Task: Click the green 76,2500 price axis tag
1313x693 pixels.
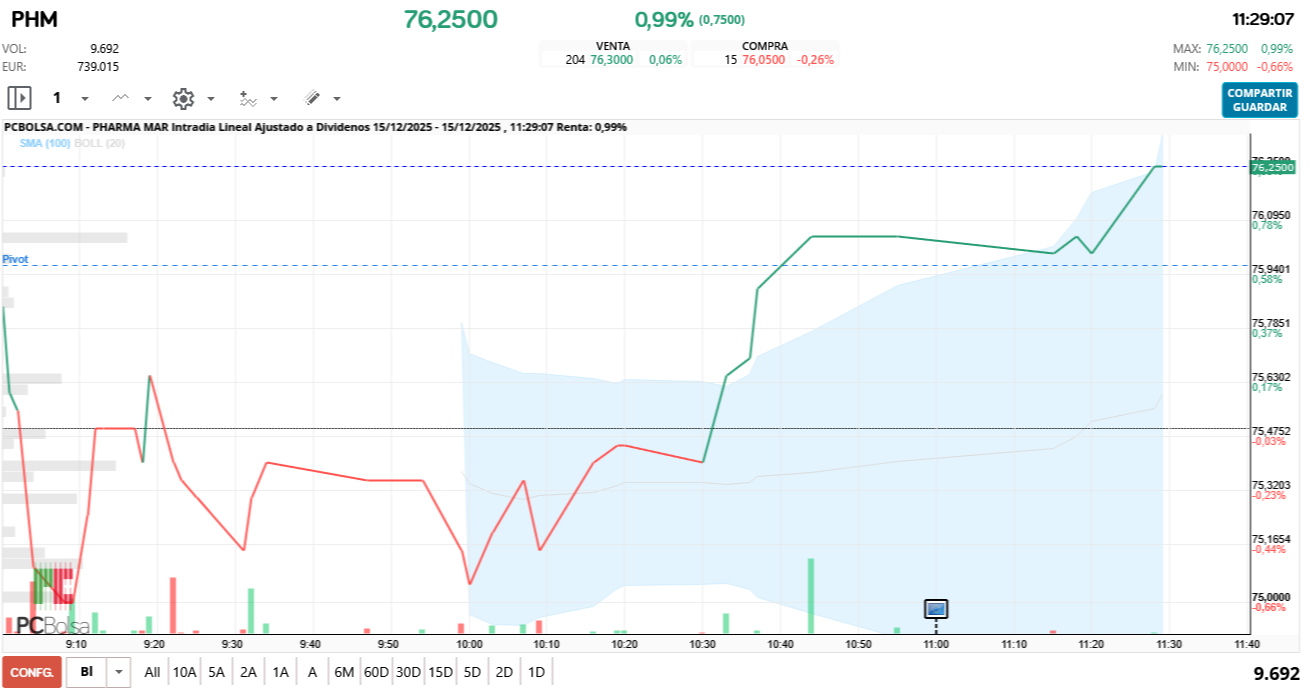Action: [x=1272, y=168]
